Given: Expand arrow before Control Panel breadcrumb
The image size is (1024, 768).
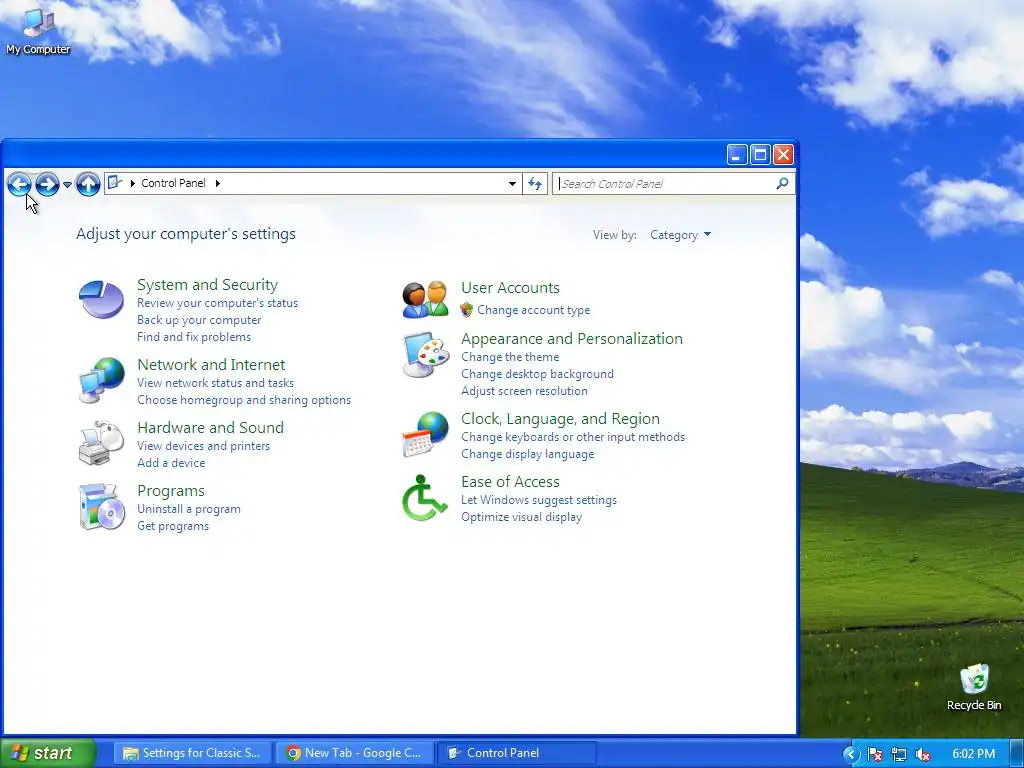Looking at the screenshot, I should click(x=133, y=184).
